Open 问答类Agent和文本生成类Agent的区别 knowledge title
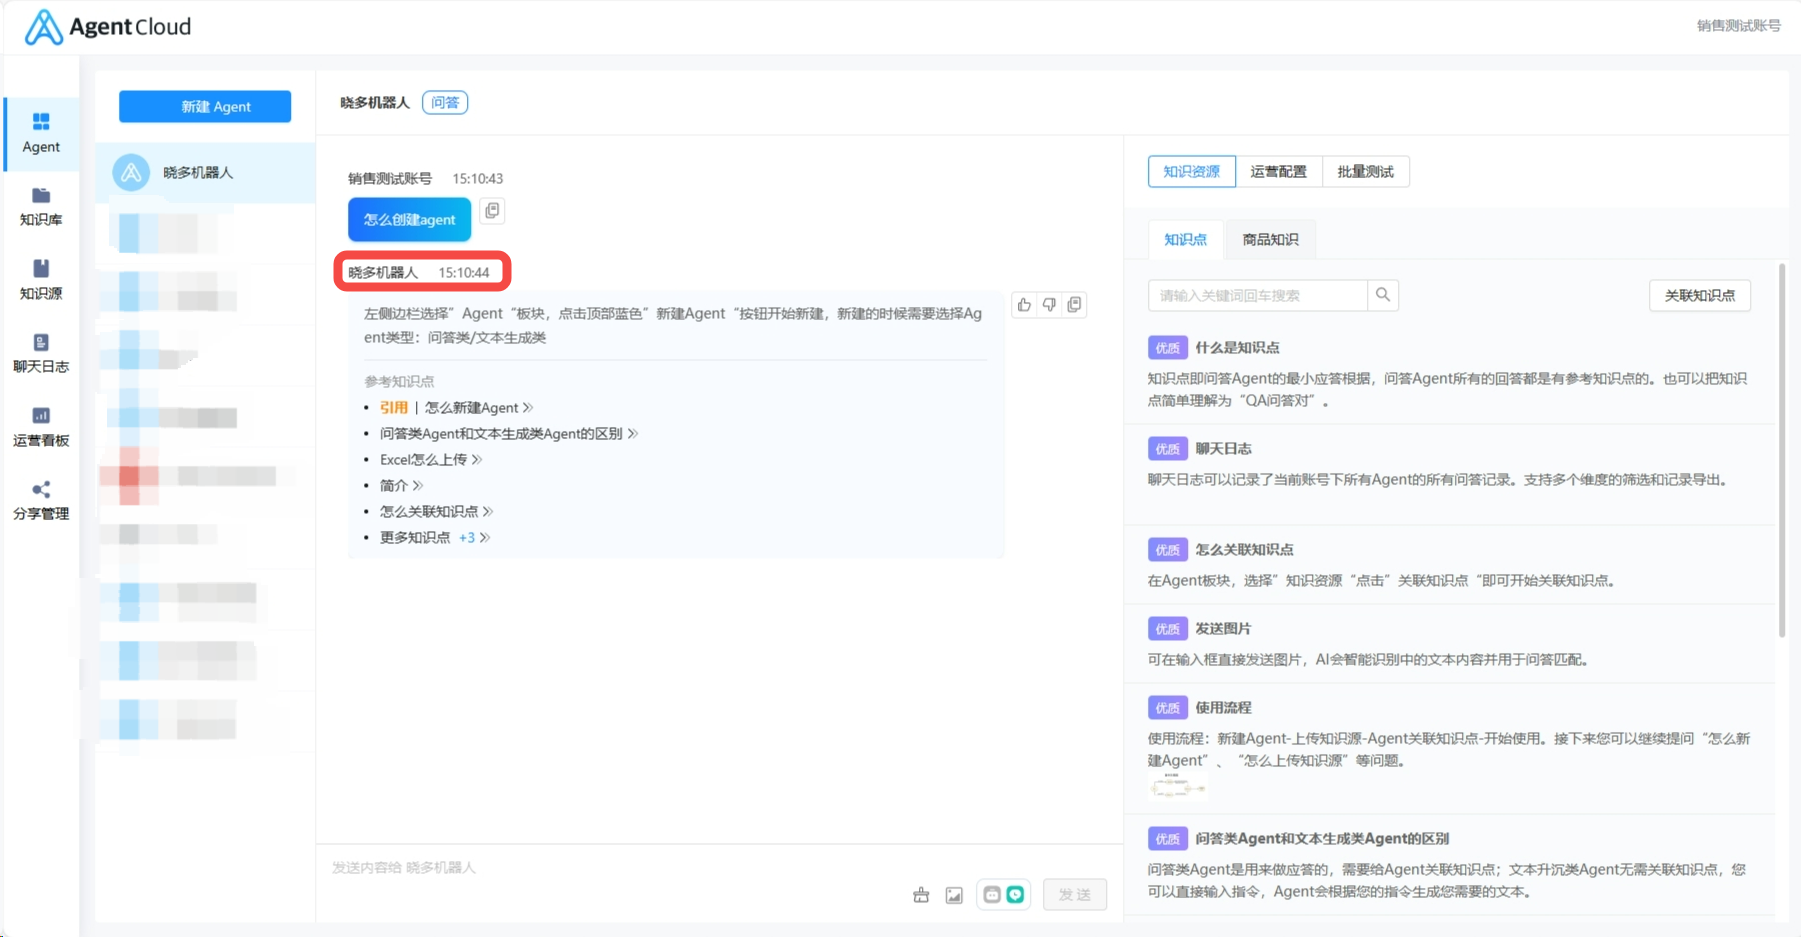1801x937 pixels. pyautogui.click(x=1323, y=839)
